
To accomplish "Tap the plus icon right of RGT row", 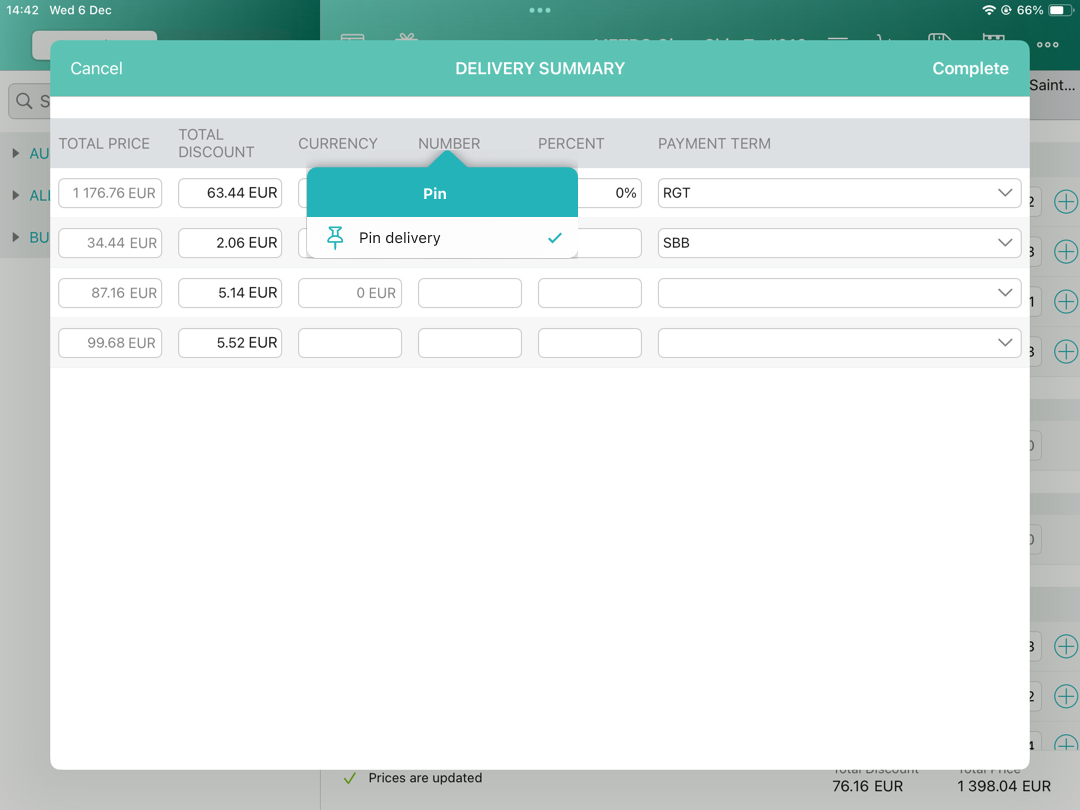I will tap(1066, 202).
